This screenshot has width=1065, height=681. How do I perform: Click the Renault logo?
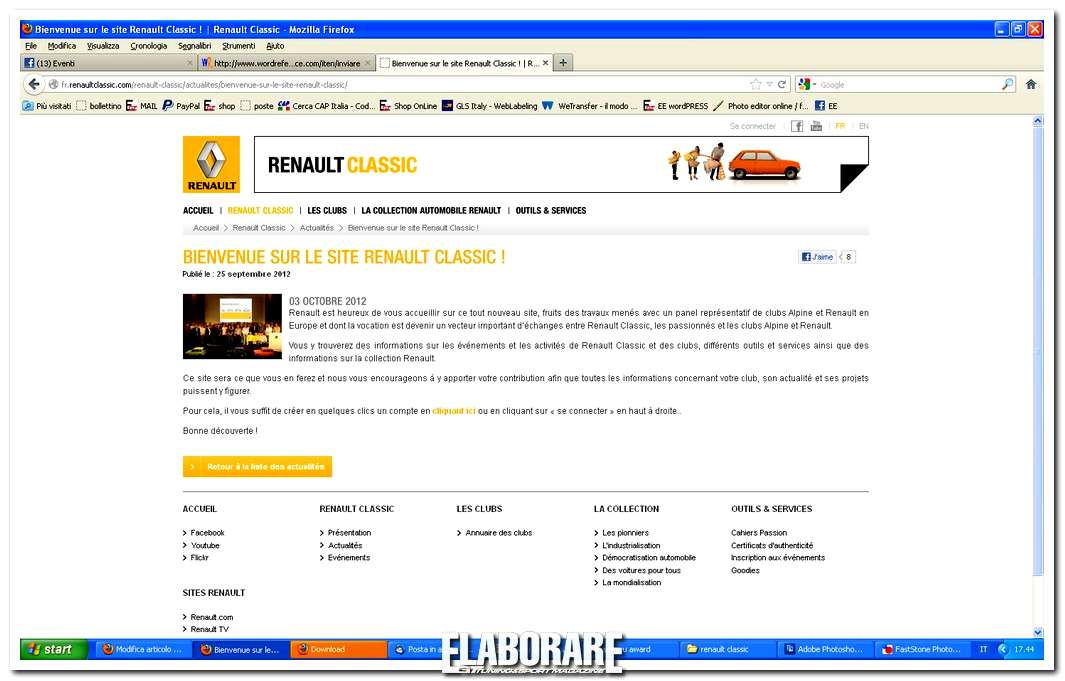pyautogui.click(x=211, y=164)
